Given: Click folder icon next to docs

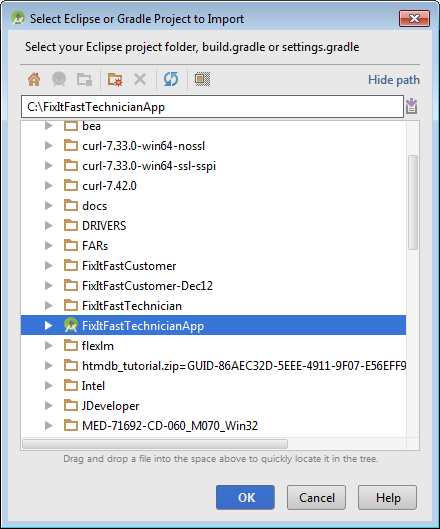Looking at the screenshot, I should pyautogui.click(x=71, y=205).
